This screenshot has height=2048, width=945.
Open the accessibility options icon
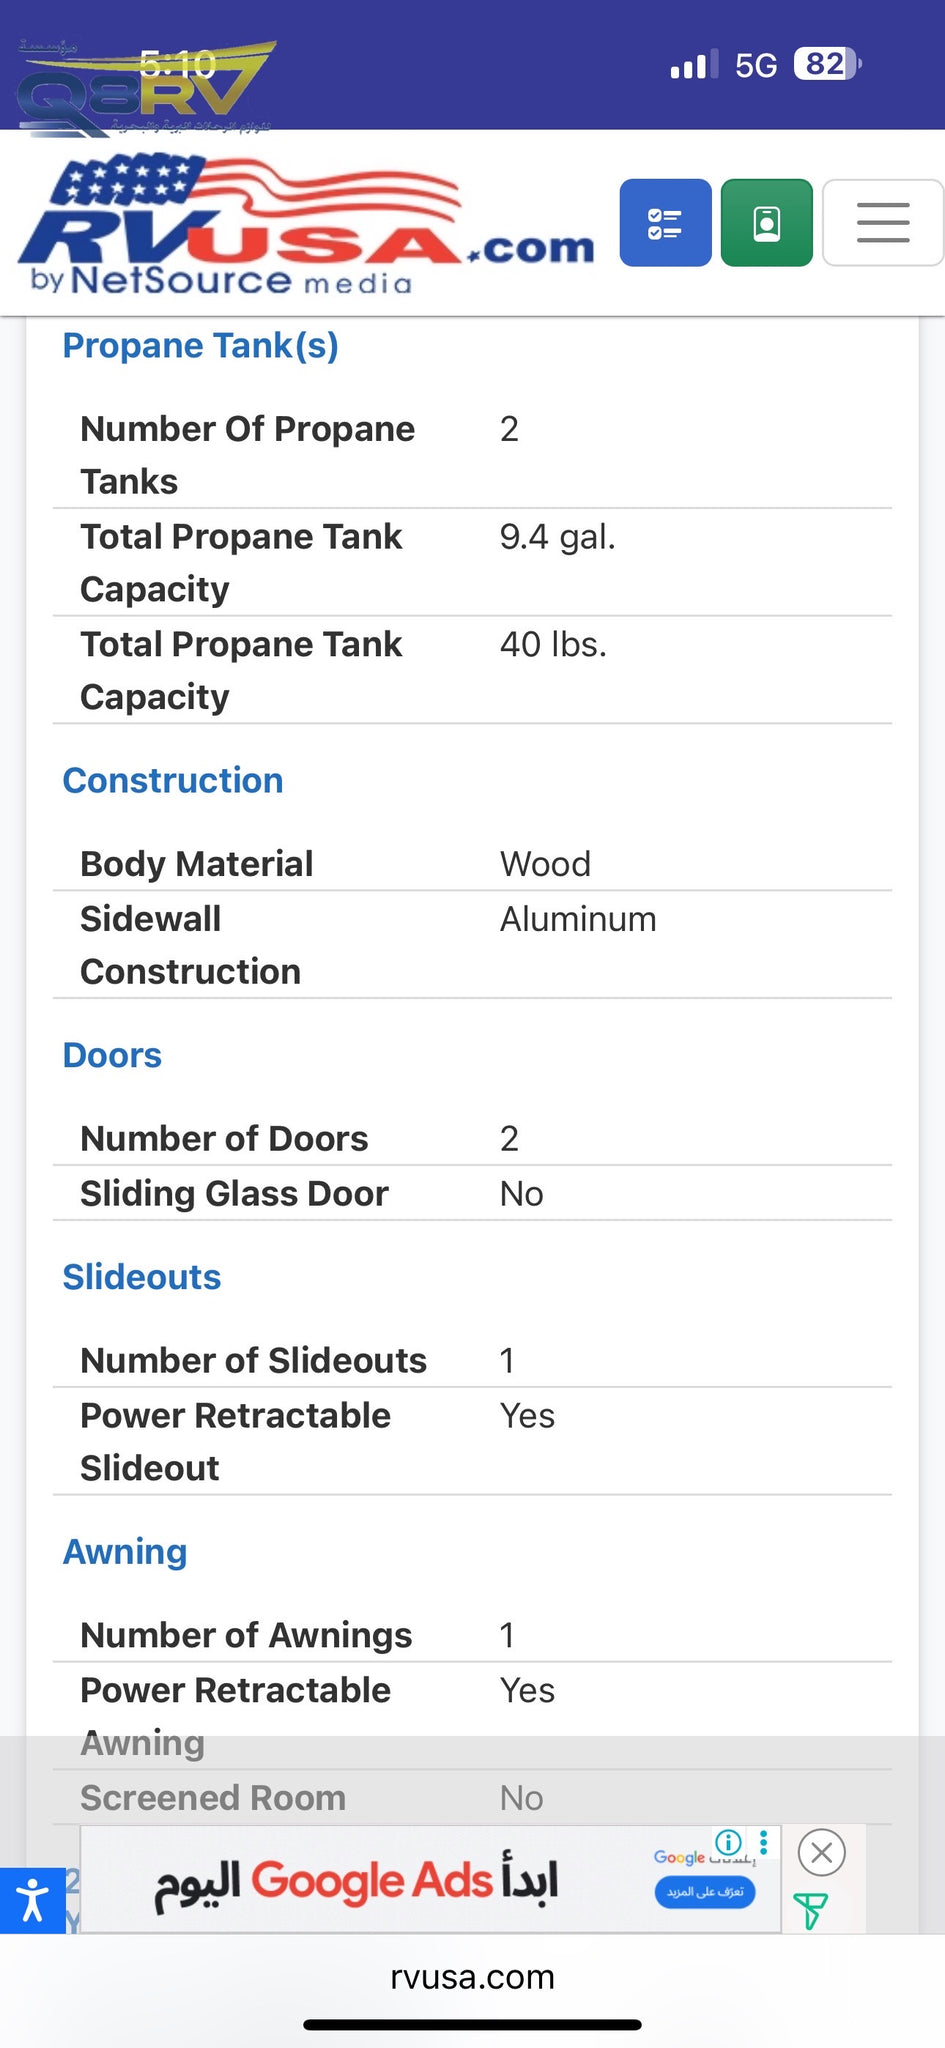[32, 1899]
